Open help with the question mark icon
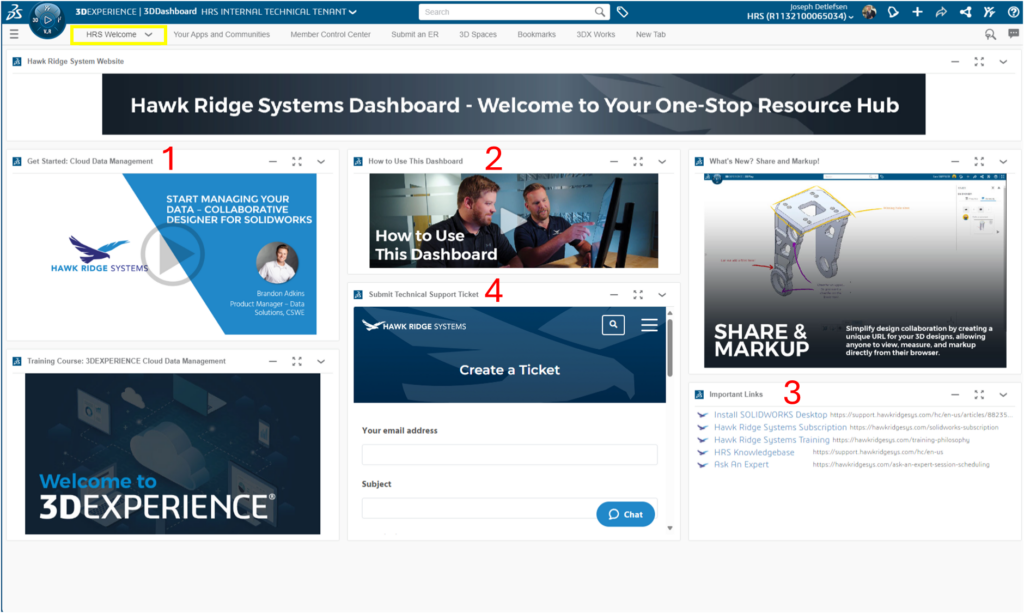The image size is (1024, 613). [1013, 11]
